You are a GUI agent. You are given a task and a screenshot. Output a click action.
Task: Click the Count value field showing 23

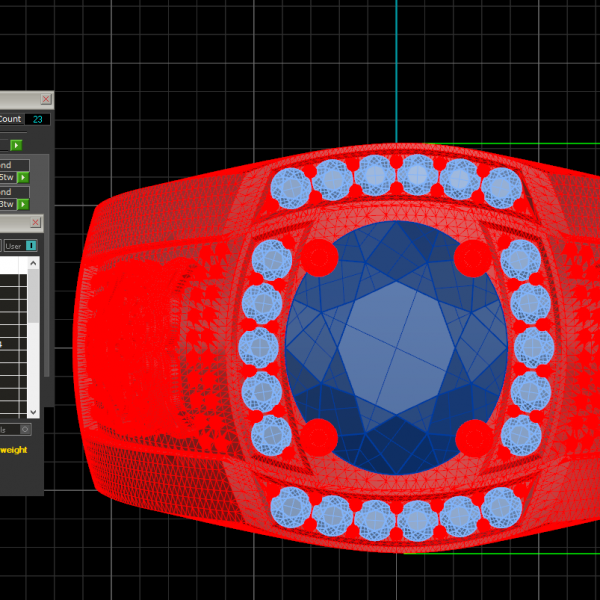[38, 119]
